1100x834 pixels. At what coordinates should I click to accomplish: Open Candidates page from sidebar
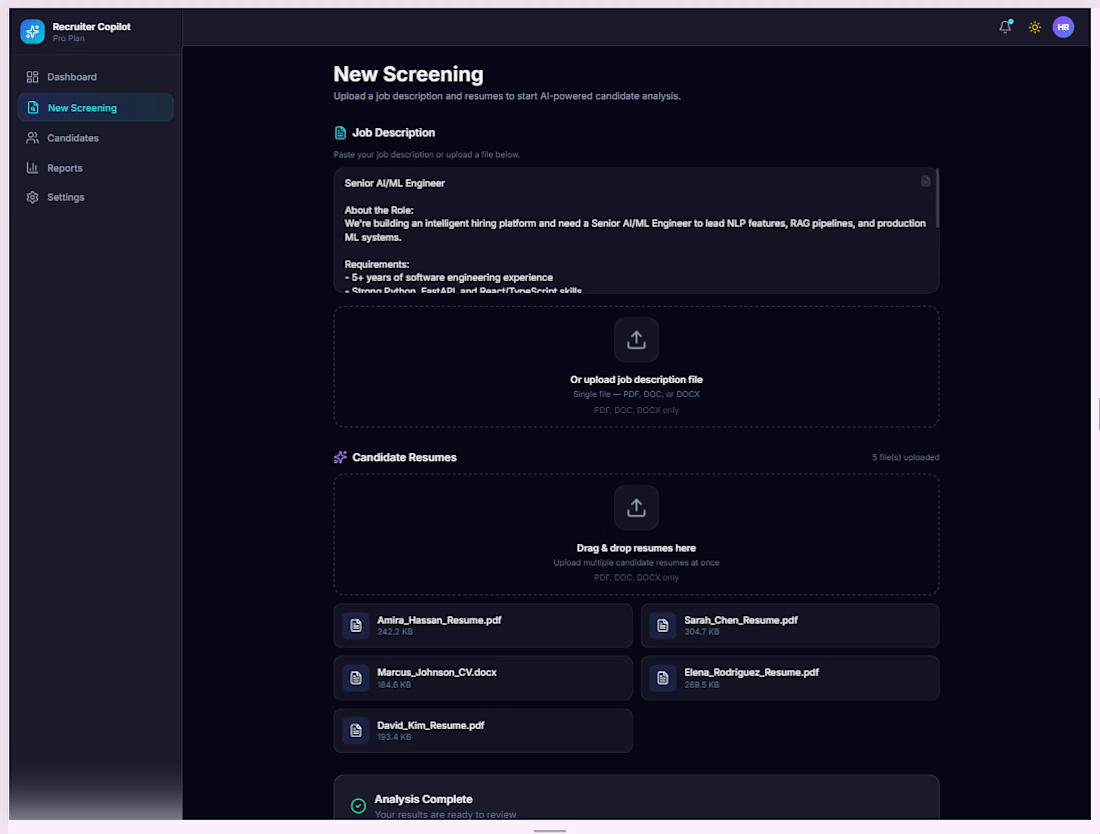95,138
